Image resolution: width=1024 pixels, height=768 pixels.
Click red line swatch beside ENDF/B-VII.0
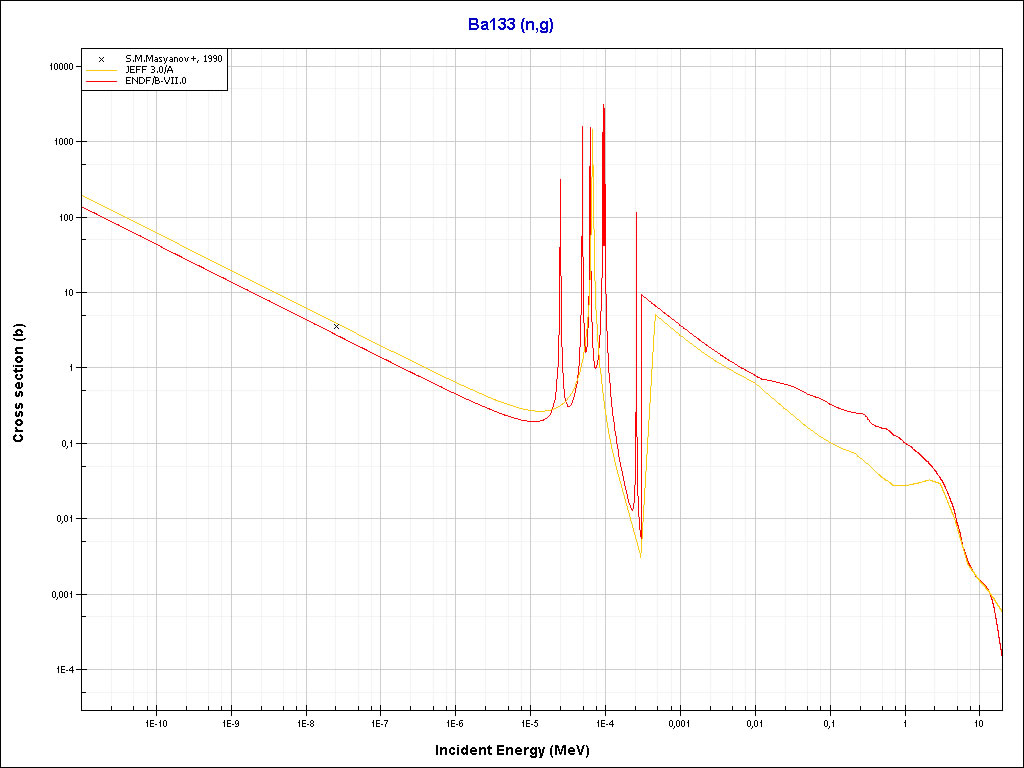point(101,81)
